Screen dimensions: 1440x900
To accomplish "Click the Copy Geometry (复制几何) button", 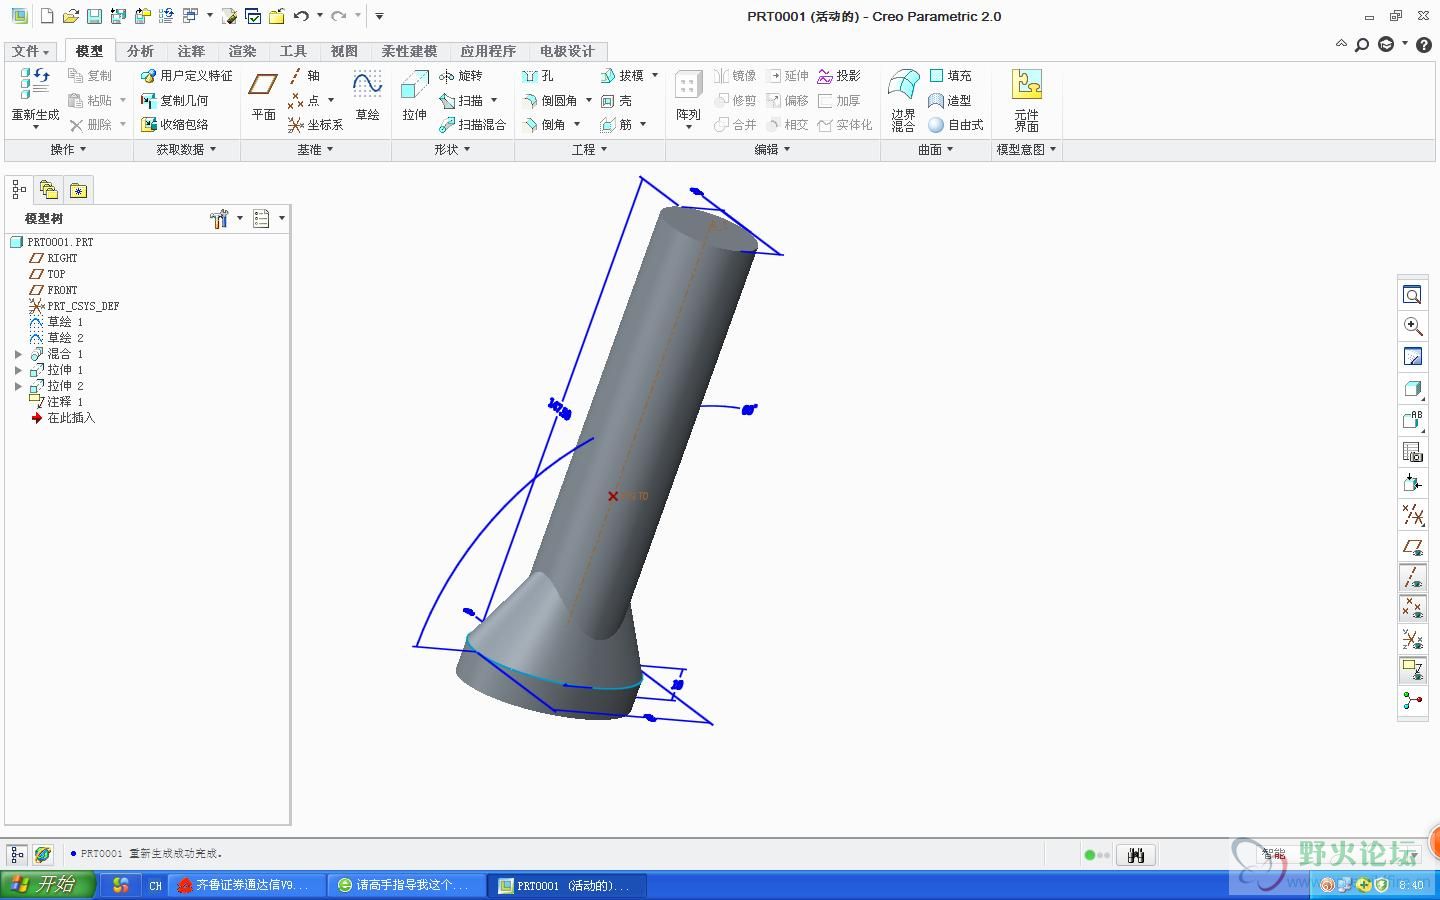I will click(x=174, y=101).
